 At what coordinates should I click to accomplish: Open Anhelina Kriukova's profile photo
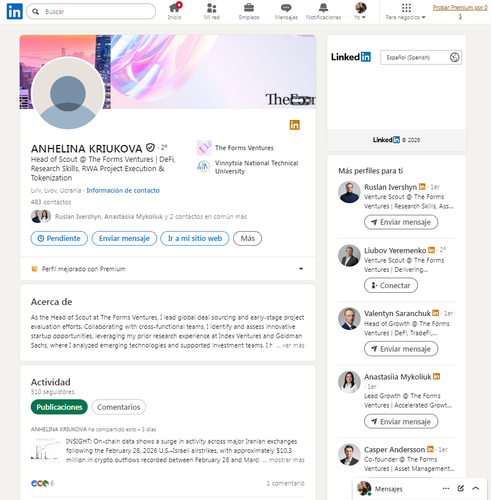pyautogui.click(x=68, y=93)
